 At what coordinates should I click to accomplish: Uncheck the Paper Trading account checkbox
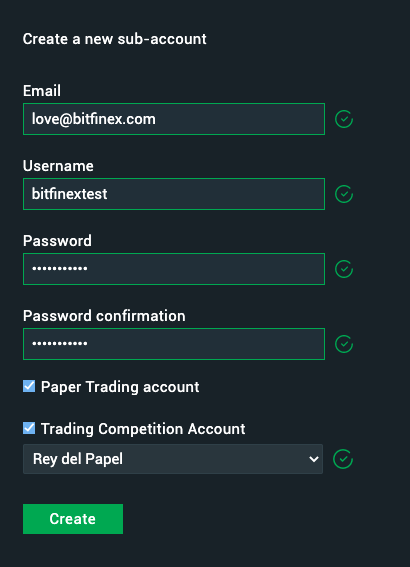(x=29, y=386)
